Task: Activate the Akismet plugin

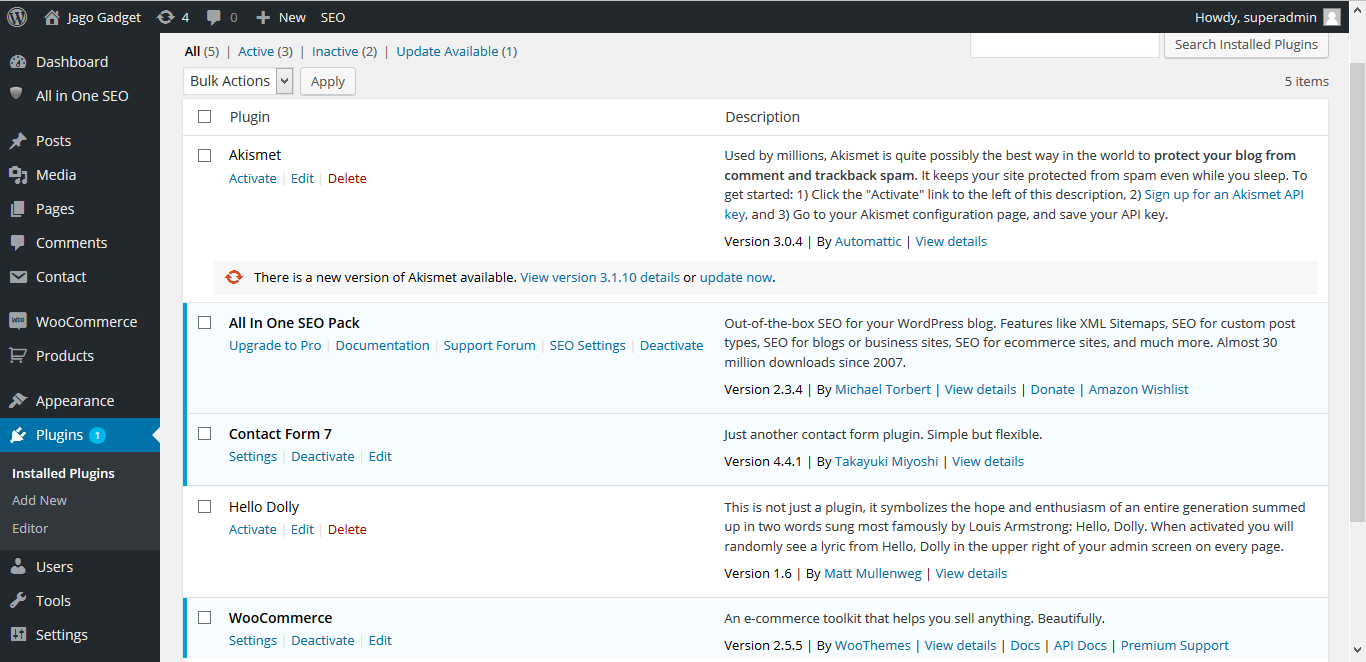Action: pyautogui.click(x=253, y=178)
